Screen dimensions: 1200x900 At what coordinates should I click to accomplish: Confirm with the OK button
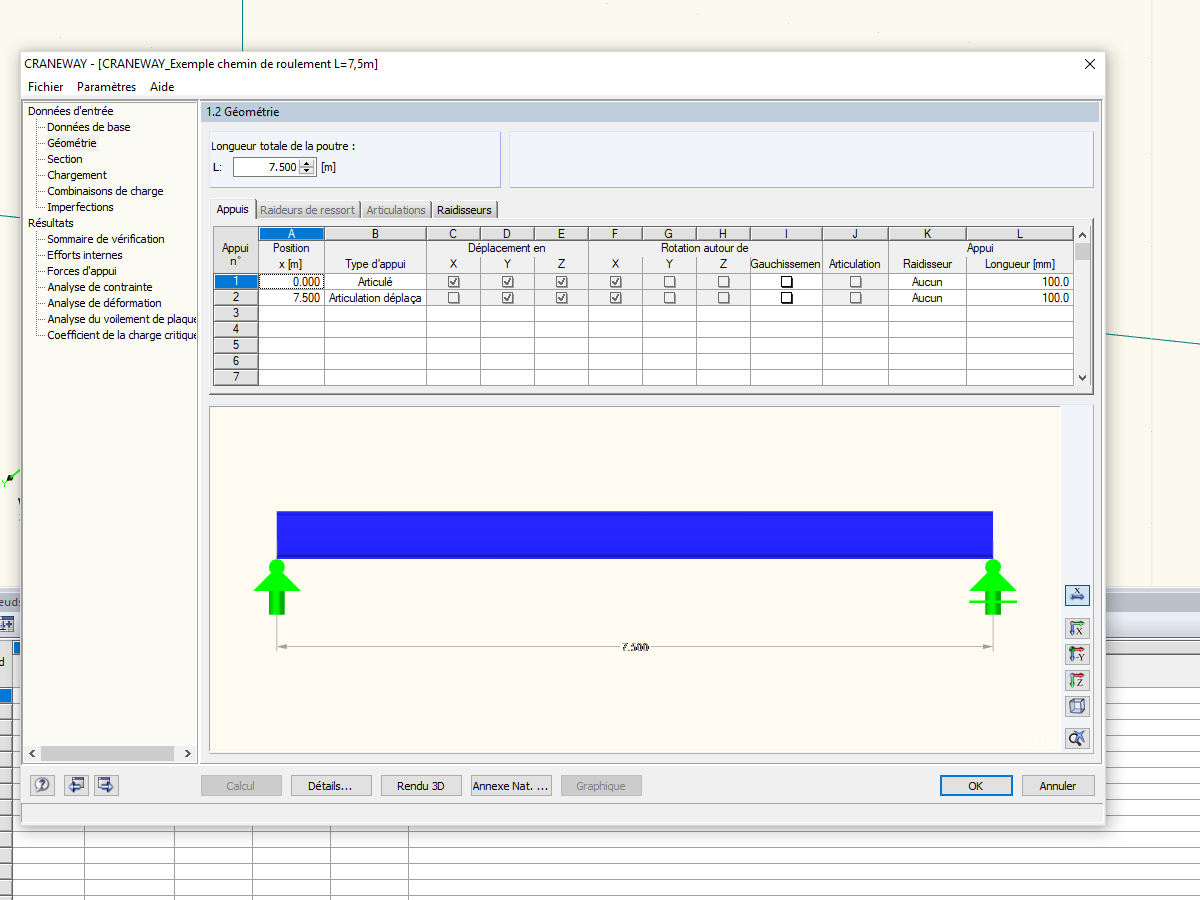[x=976, y=786]
